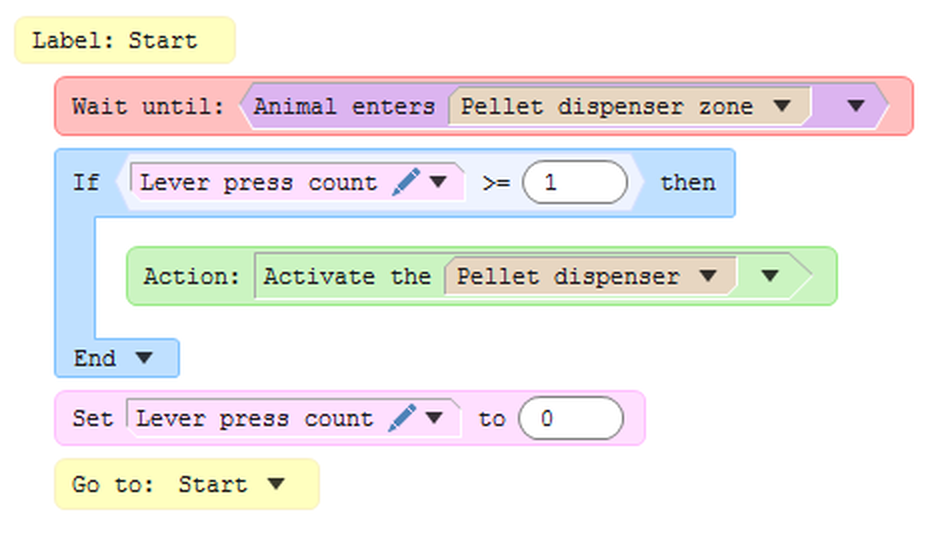
Task: Open Lever press count dropdown in Set block
Action: click(x=434, y=418)
